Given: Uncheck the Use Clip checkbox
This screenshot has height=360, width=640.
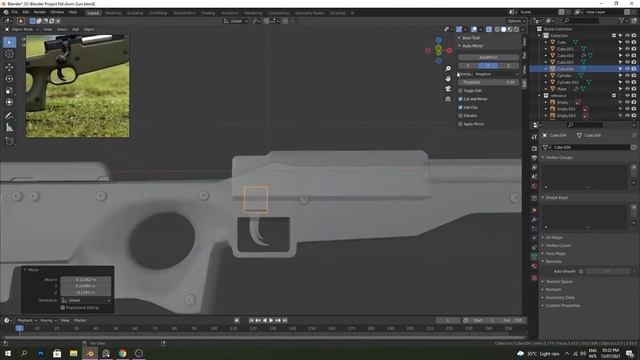Looking at the screenshot, I should point(460,107).
